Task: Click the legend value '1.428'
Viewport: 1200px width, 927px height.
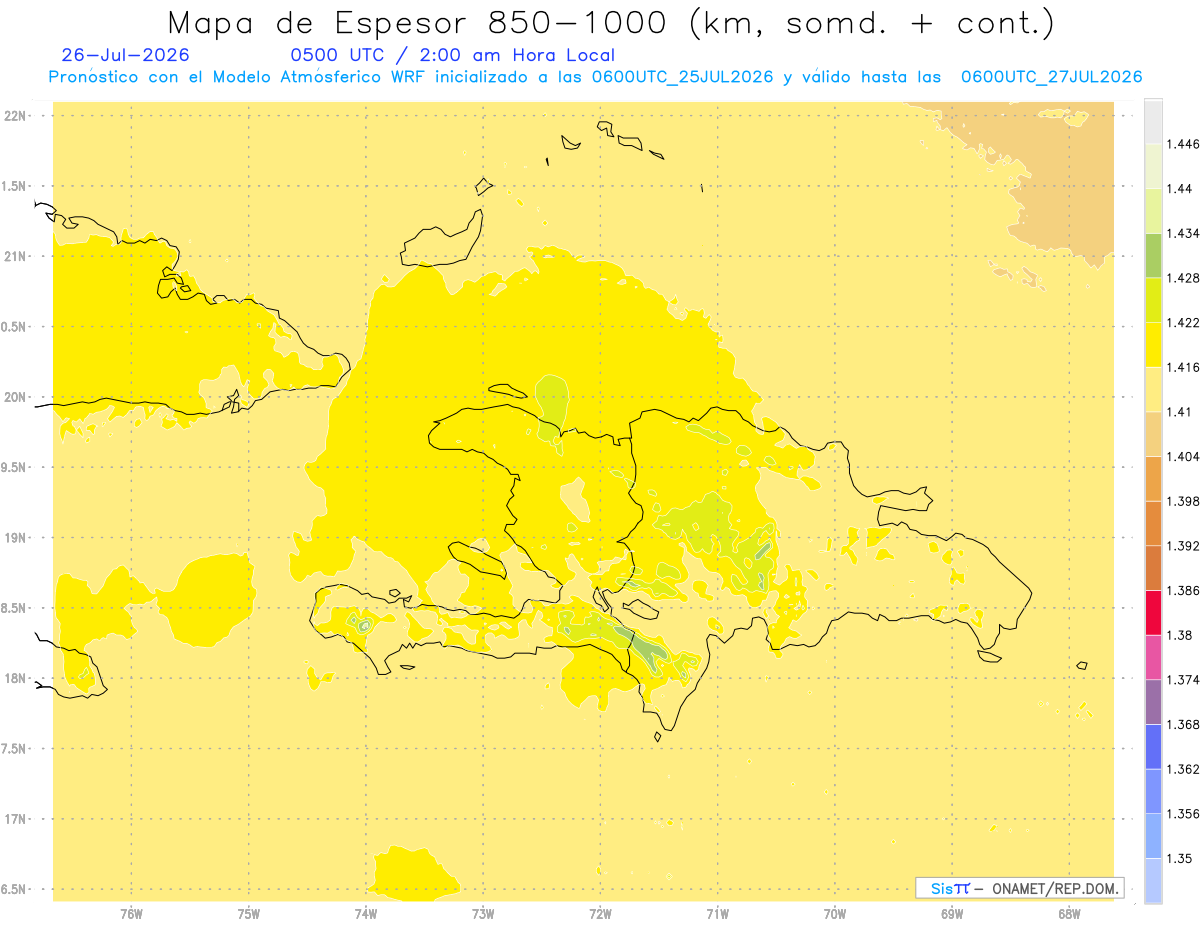Action: coord(1183,278)
